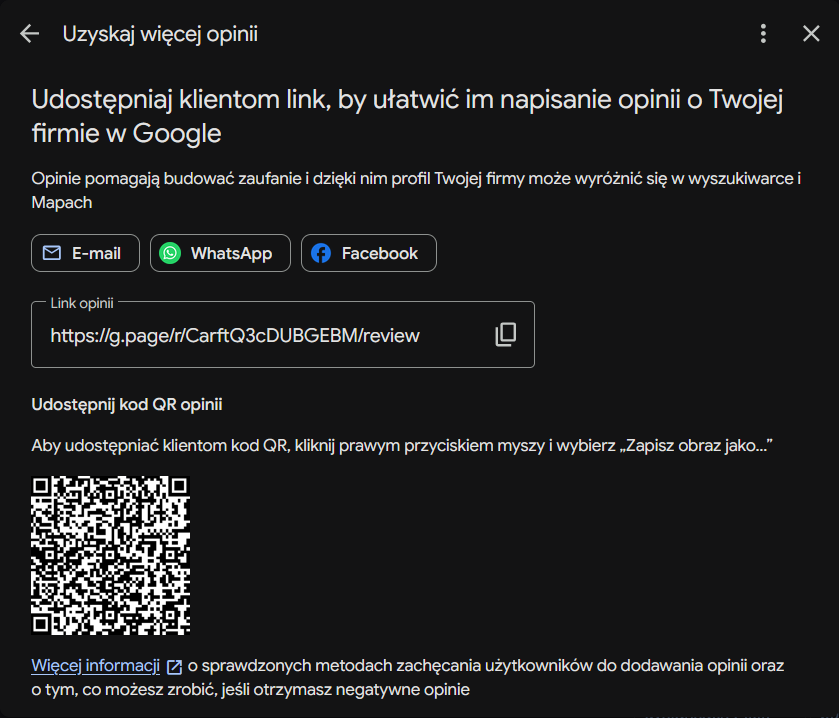
Task: Close the Uzyskaj więcej opinii dialog
Action: (x=811, y=34)
